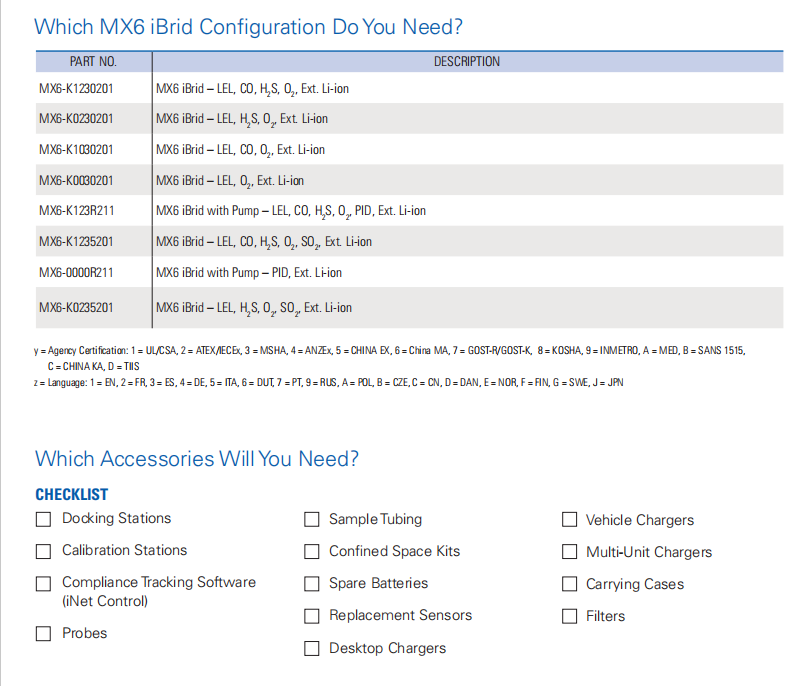
Task: Click the DESCRIPTION column header
Action: tap(467, 62)
